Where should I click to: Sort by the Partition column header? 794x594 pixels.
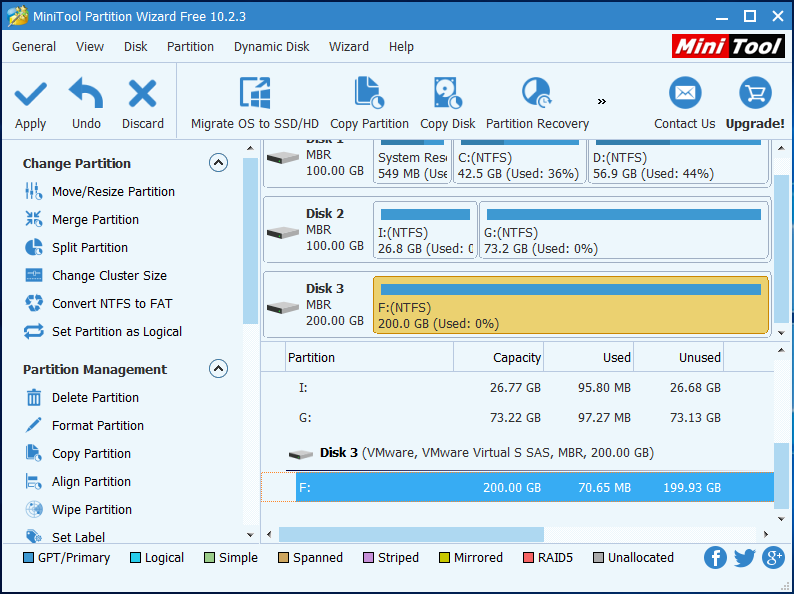point(370,358)
